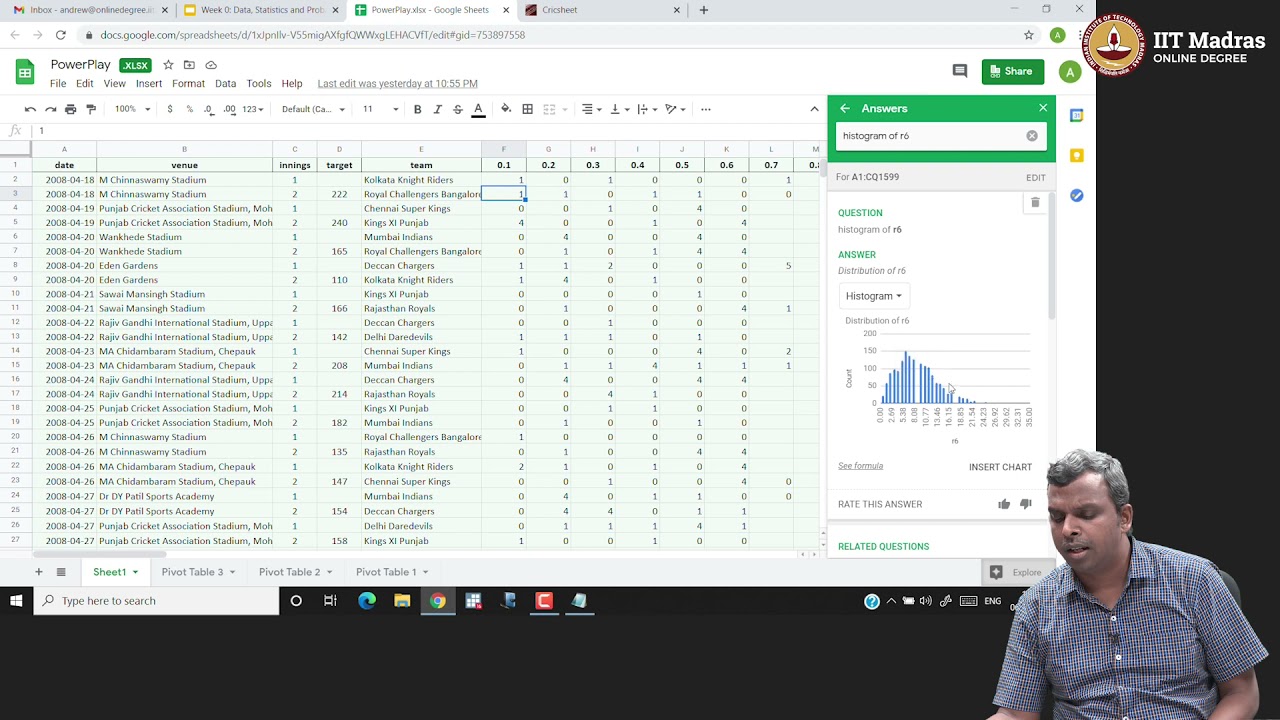This screenshot has height=720, width=1280.
Task: Open the zoom level dropdown
Action: pos(130,109)
